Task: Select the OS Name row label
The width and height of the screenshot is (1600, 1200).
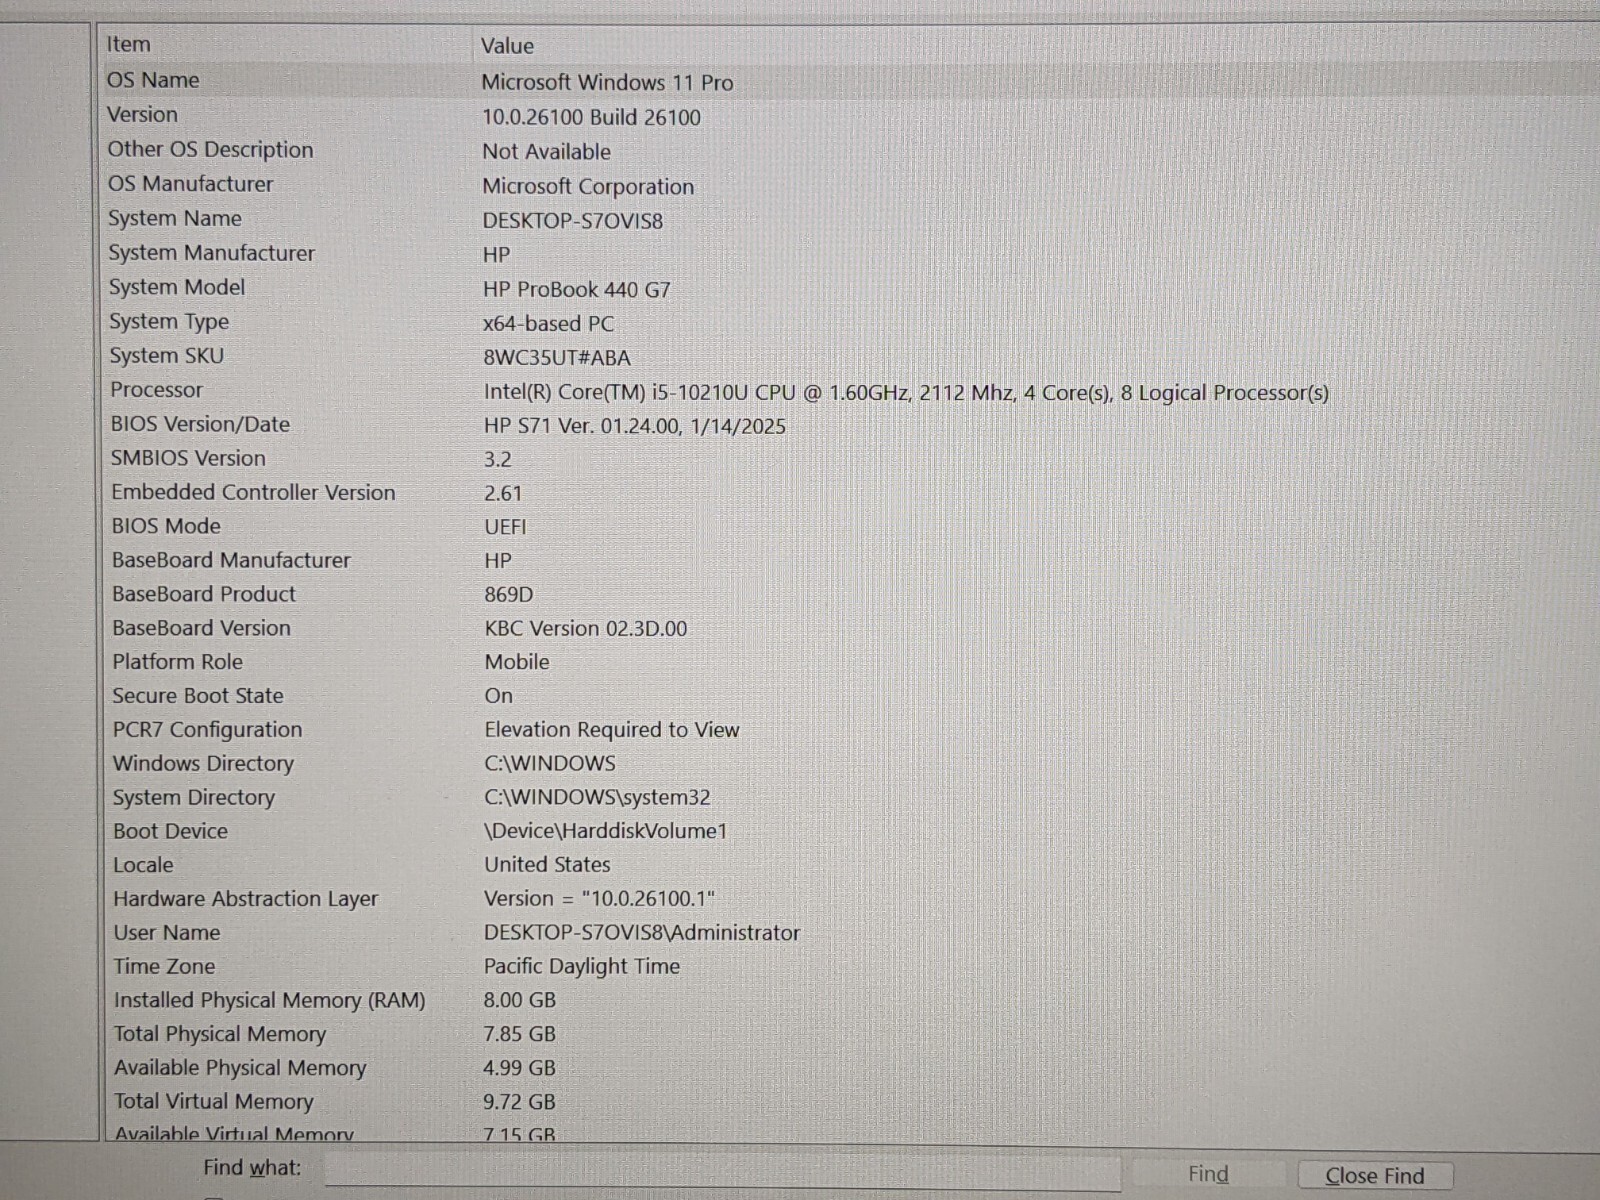Action: pos(153,80)
